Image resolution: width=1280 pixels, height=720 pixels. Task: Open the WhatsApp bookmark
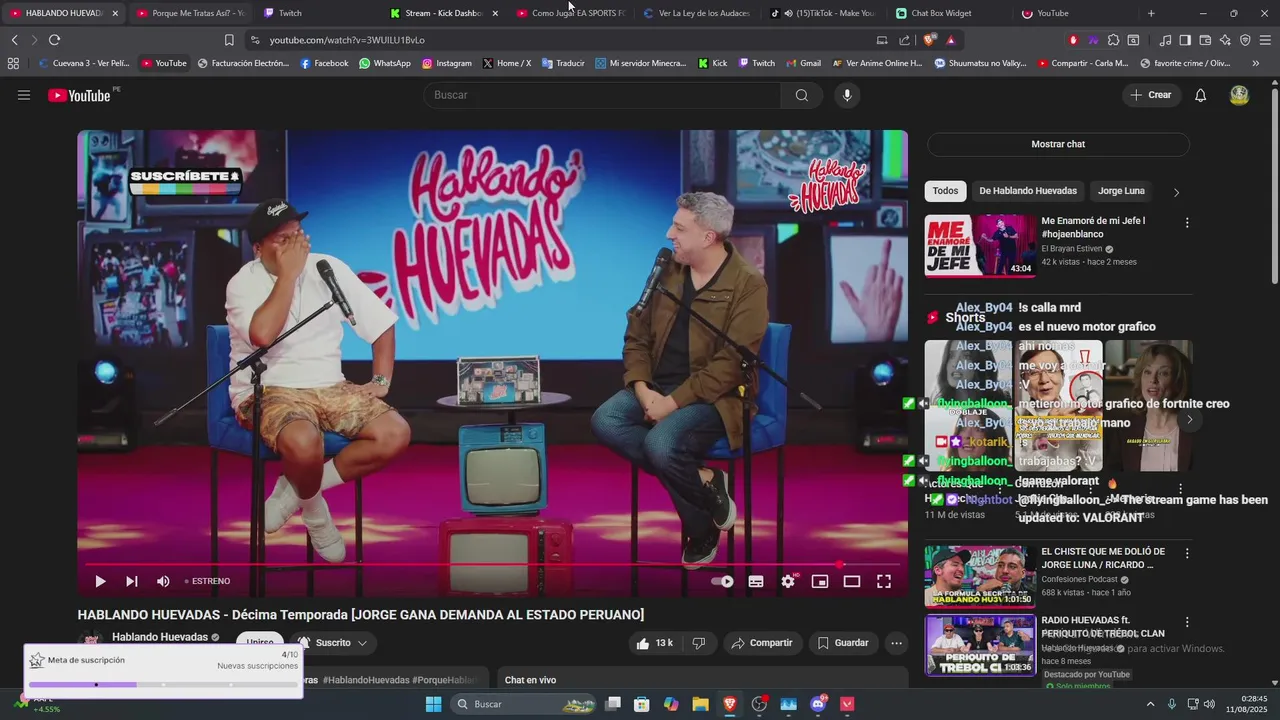tap(385, 63)
